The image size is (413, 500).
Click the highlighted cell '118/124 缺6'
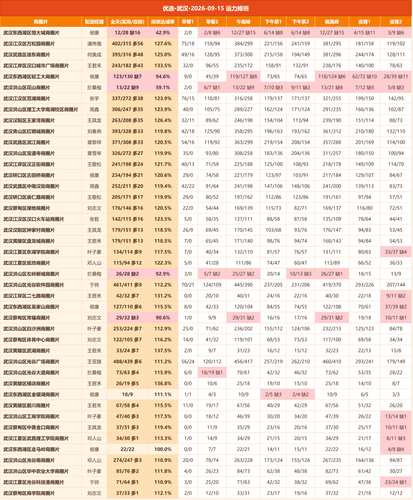[x=332, y=77]
